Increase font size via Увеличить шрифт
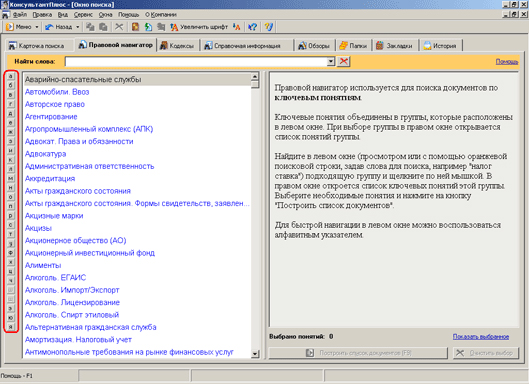This screenshot has width=529, height=384. pyautogui.click(x=199, y=27)
